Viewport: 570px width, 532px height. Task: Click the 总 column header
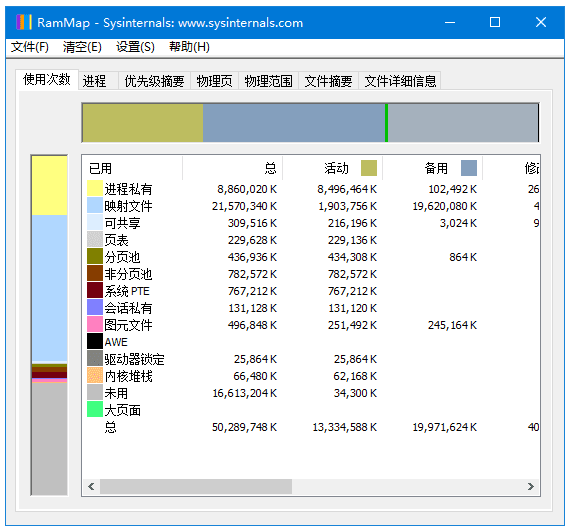click(233, 168)
